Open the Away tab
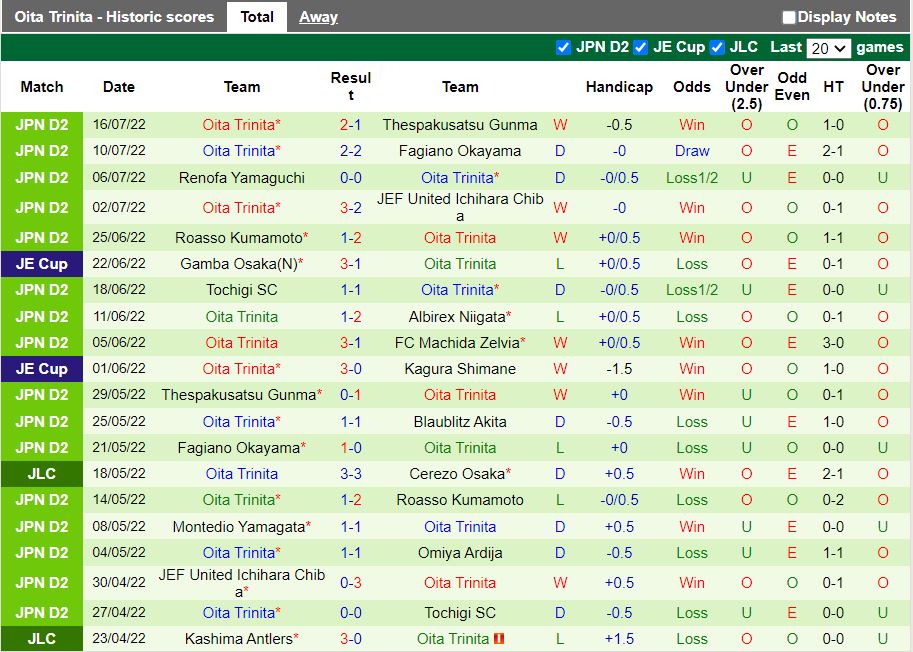This screenshot has width=913, height=652. [318, 17]
